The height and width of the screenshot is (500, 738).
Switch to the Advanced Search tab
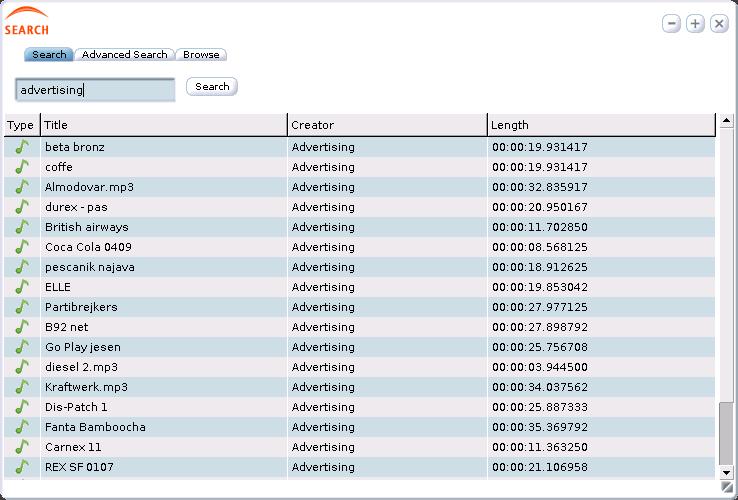tap(124, 55)
